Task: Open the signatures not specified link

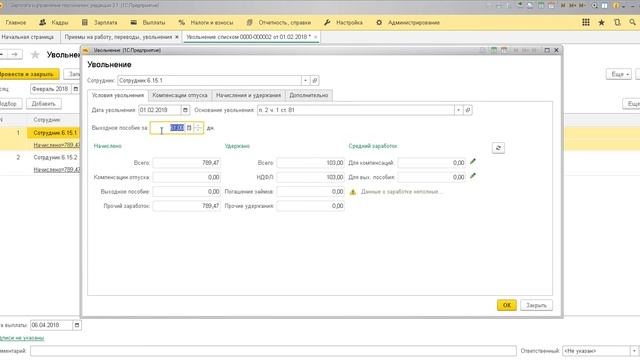Action: tap(22, 338)
